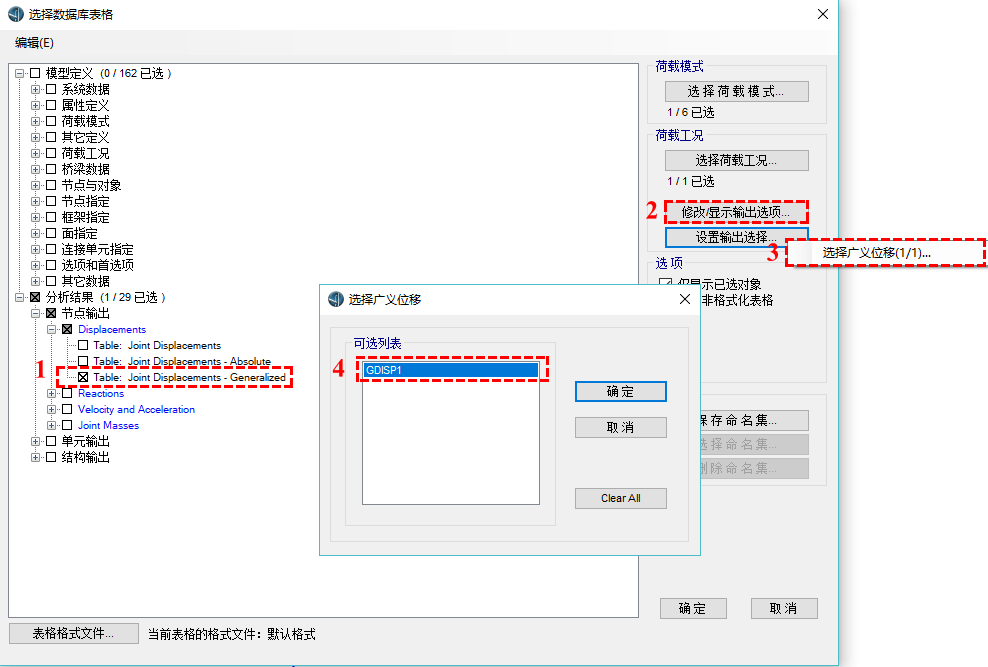Expand the 桥梁数据 tree node
Viewport: 988px width, 667px height.
click(35, 169)
